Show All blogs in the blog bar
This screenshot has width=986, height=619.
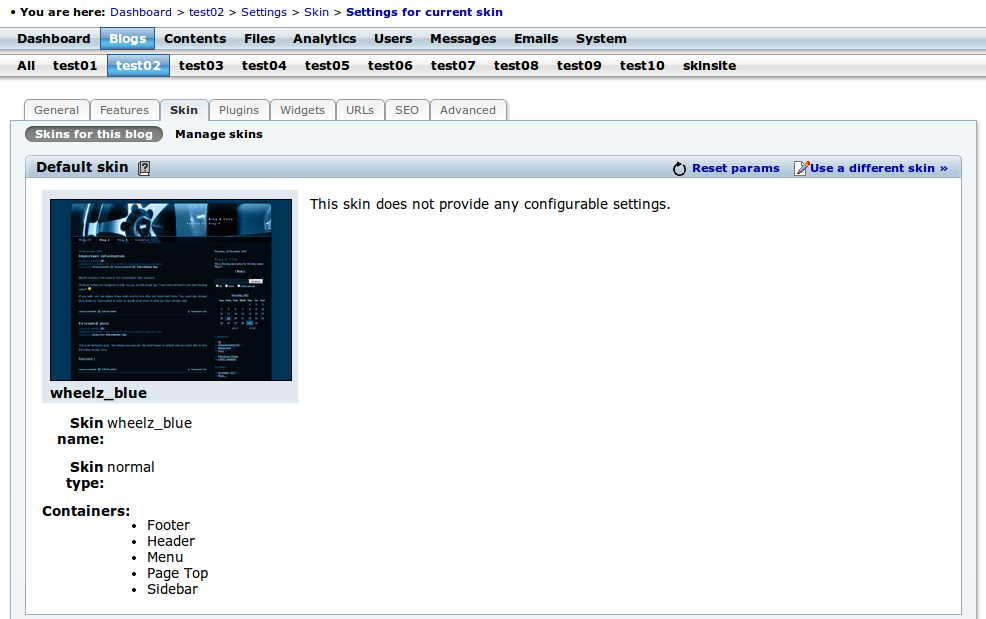click(x=26, y=65)
